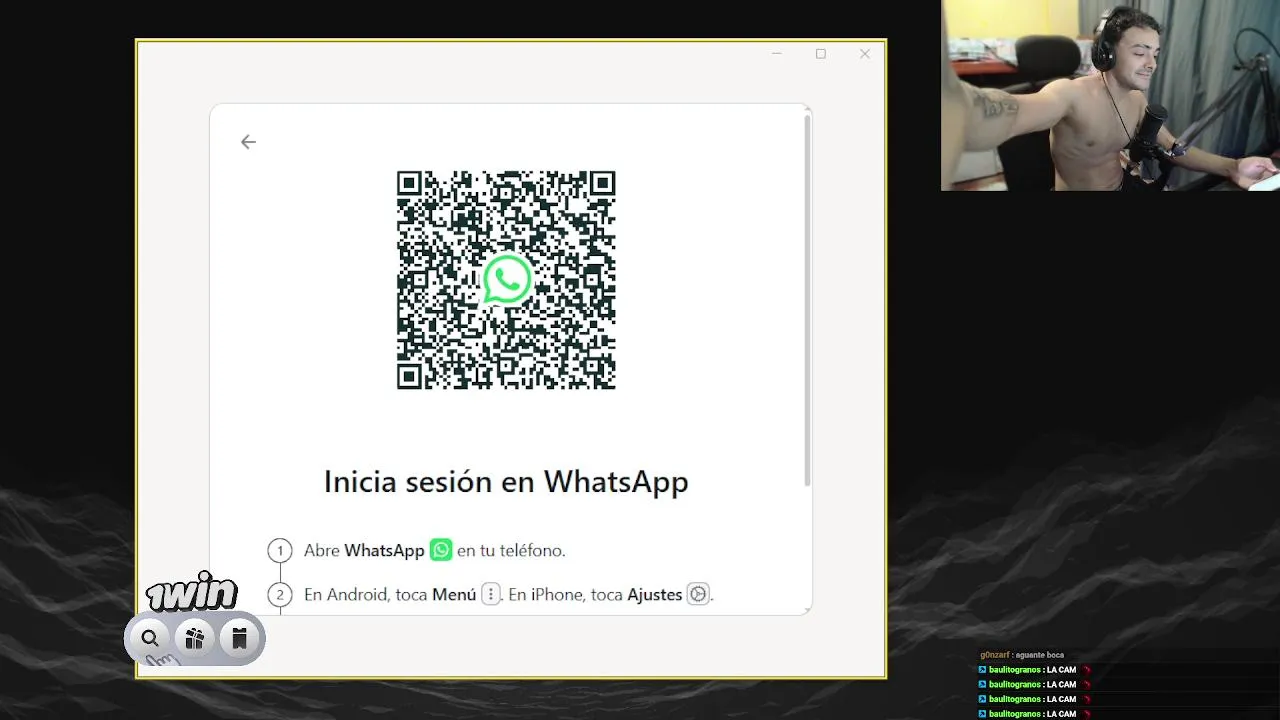Click the Menú three-dots icon in step 2
The width and height of the screenshot is (1280, 720).
[x=490, y=594]
